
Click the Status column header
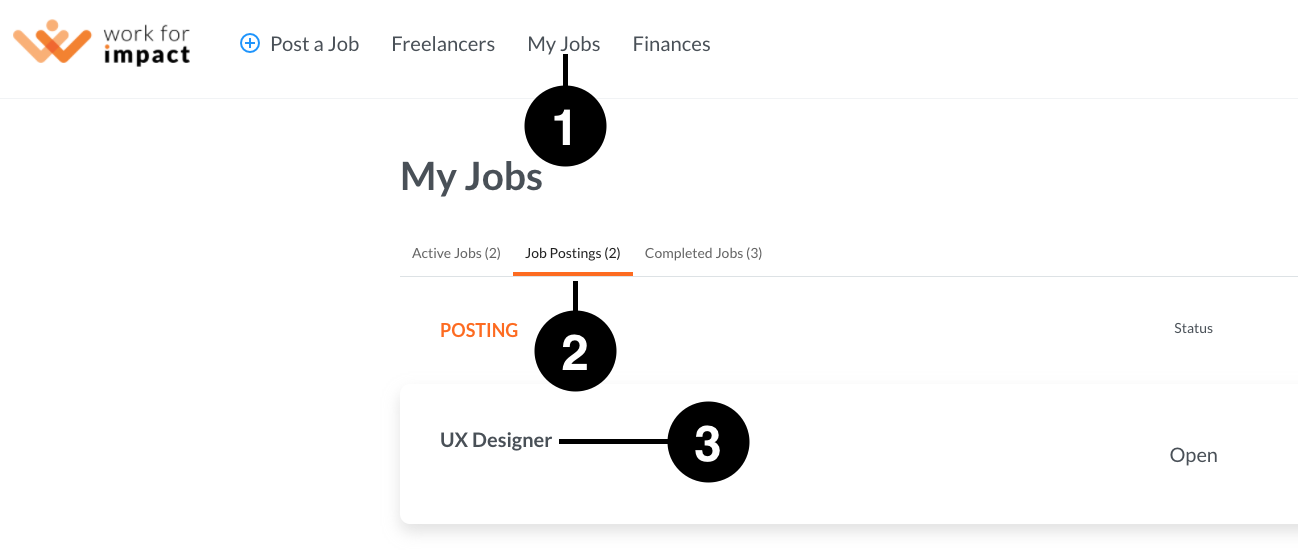1193,328
